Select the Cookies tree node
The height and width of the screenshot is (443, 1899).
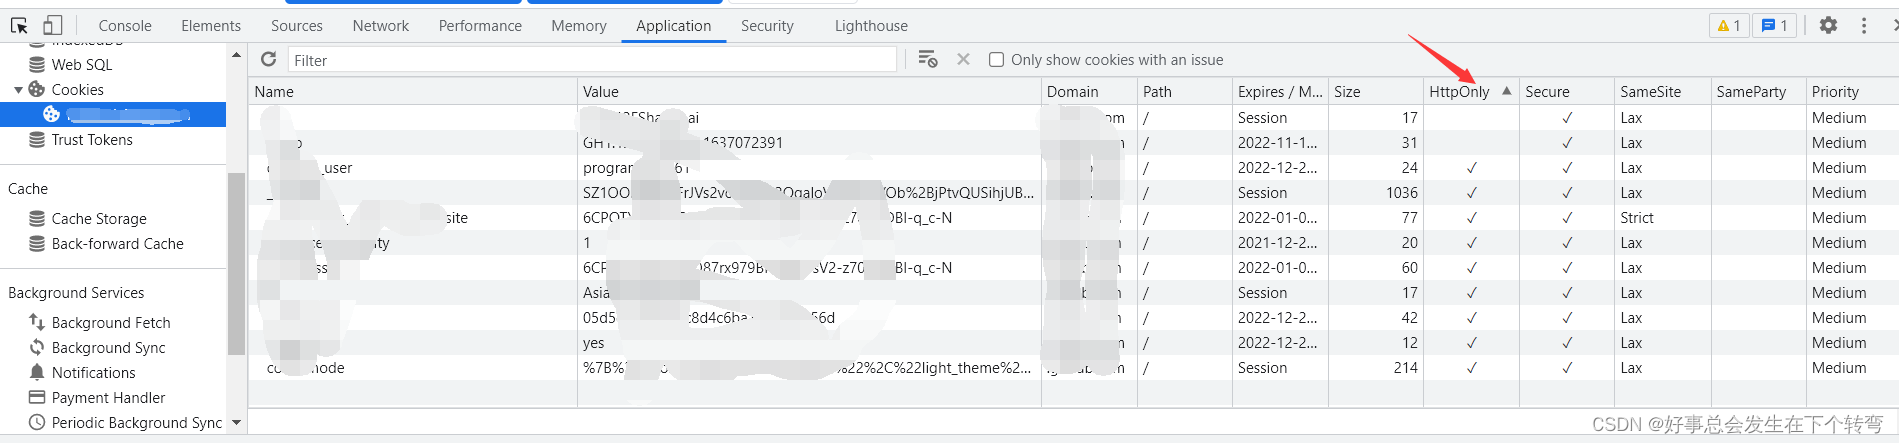click(x=77, y=89)
